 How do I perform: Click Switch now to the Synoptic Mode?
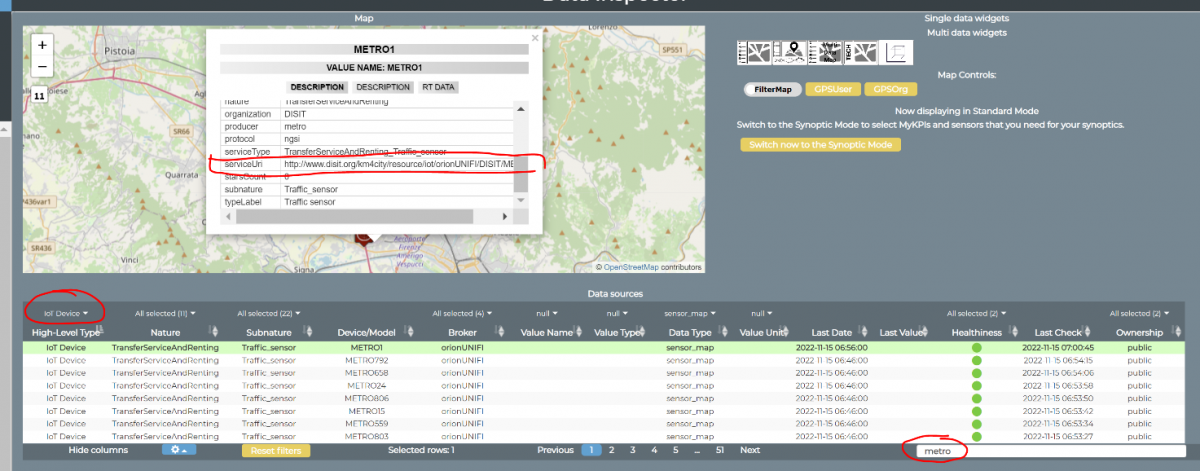(x=820, y=145)
